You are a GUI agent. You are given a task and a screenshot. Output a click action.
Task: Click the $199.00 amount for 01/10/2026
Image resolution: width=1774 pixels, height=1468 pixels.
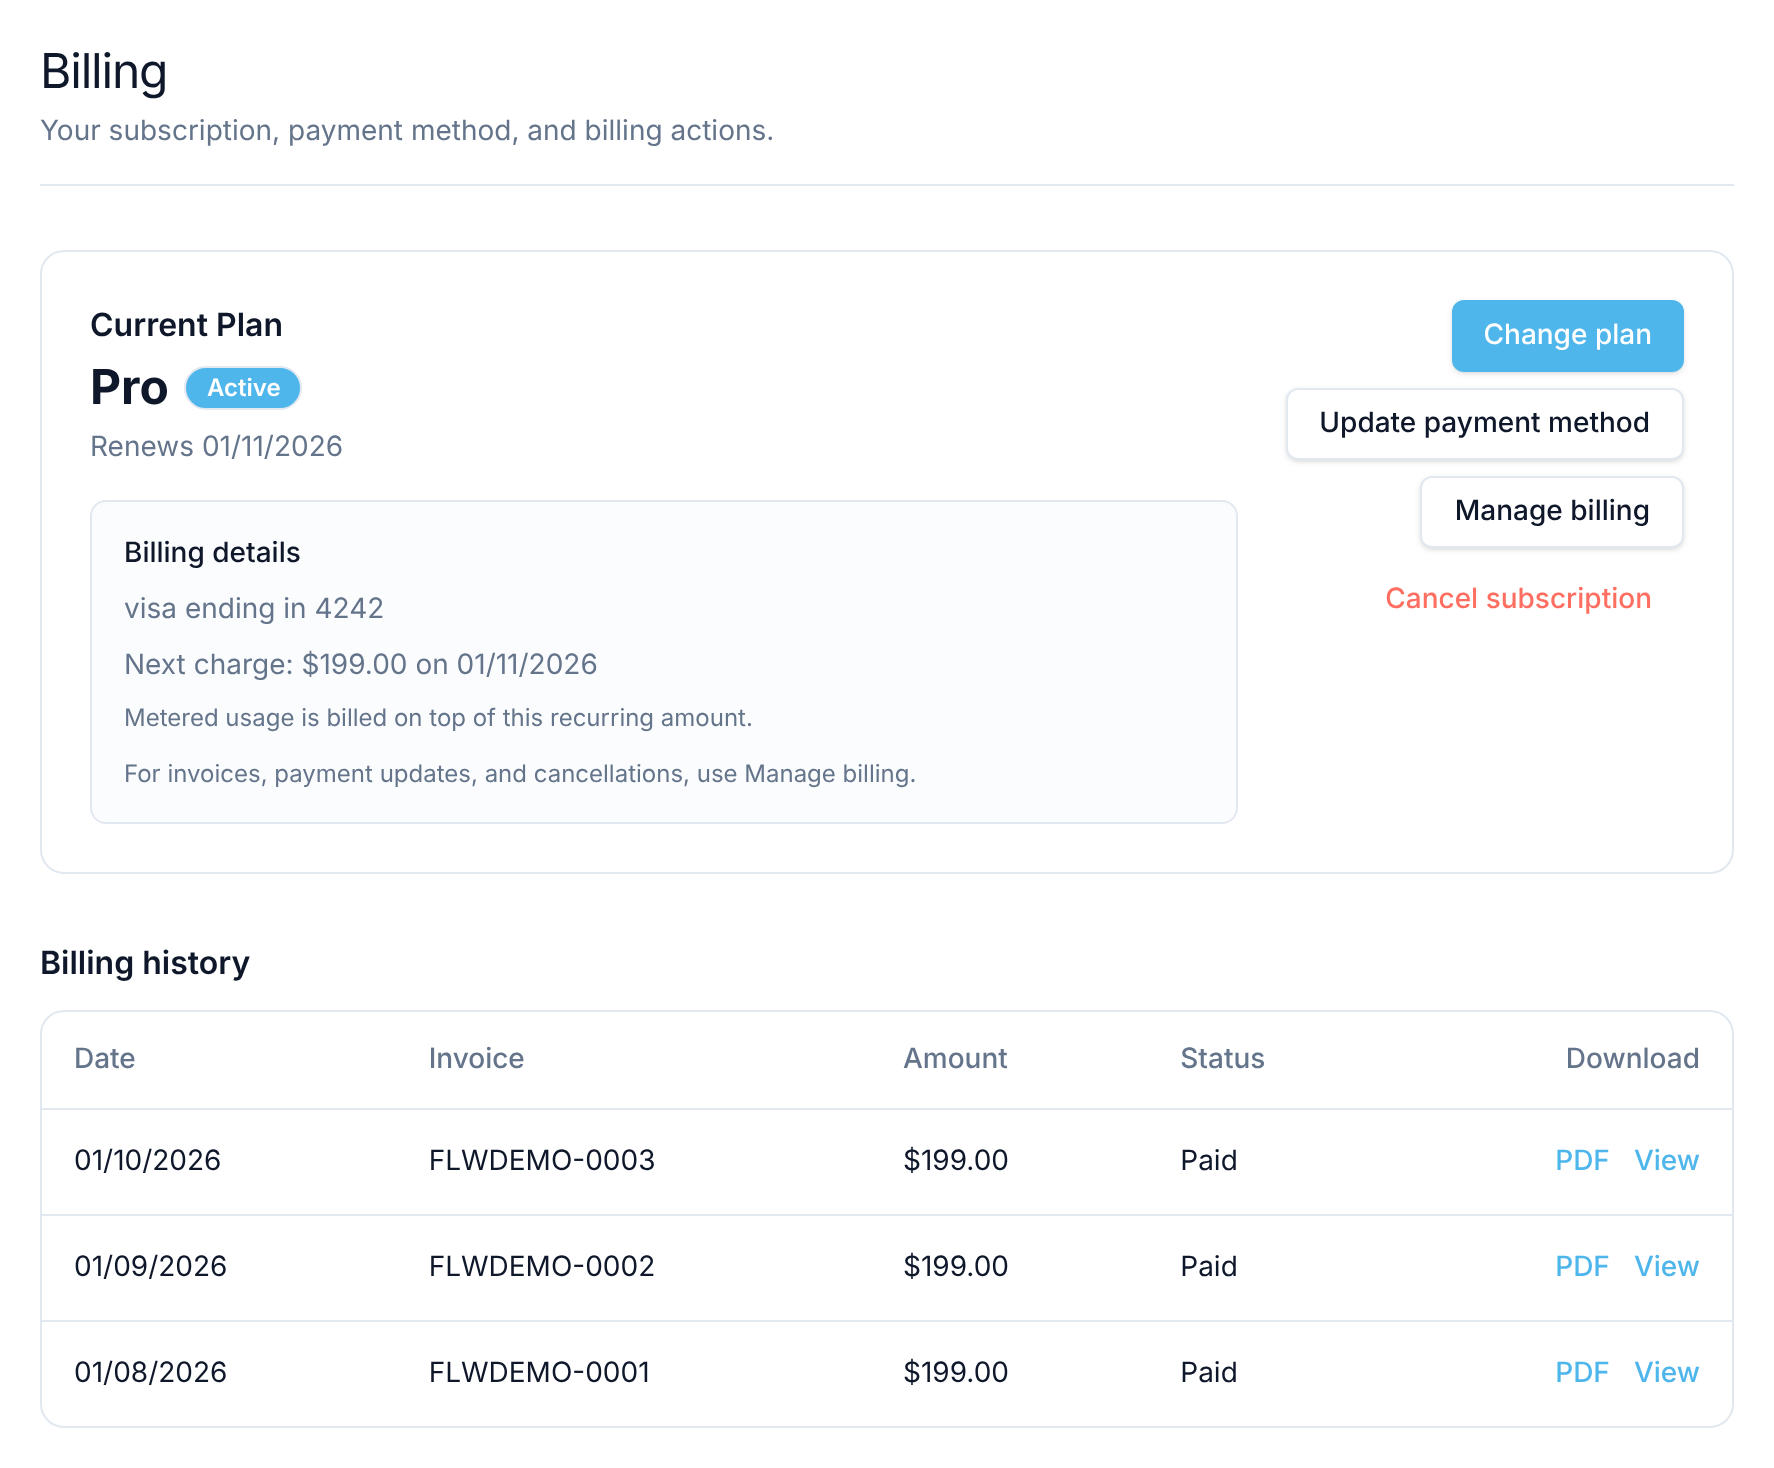(x=956, y=1160)
